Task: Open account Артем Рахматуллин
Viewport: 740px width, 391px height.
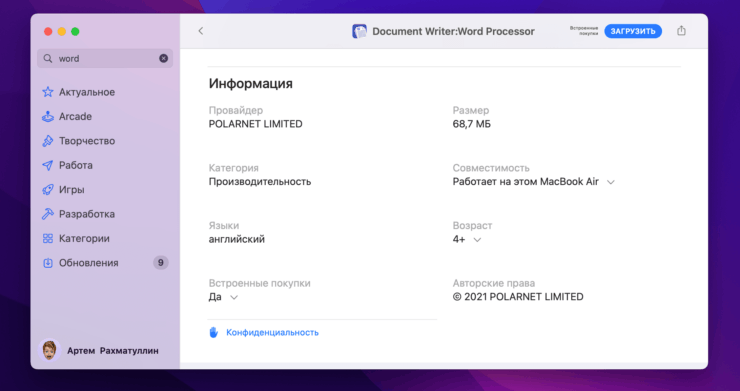Action: pos(113,351)
